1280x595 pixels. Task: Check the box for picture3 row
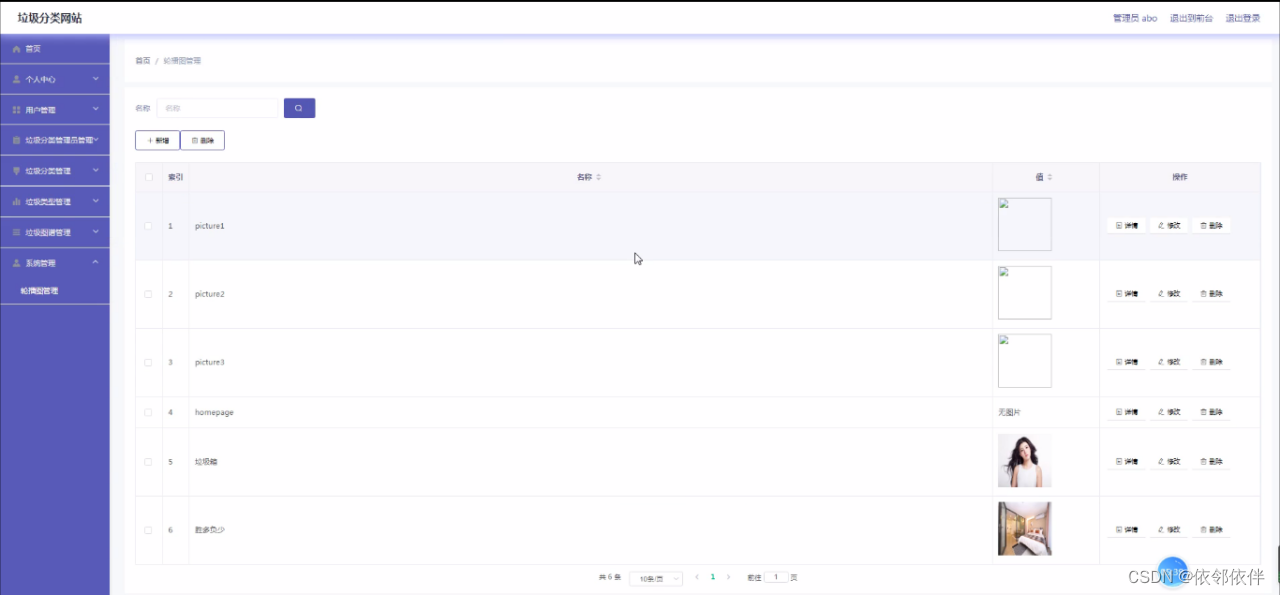pyautogui.click(x=148, y=362)
